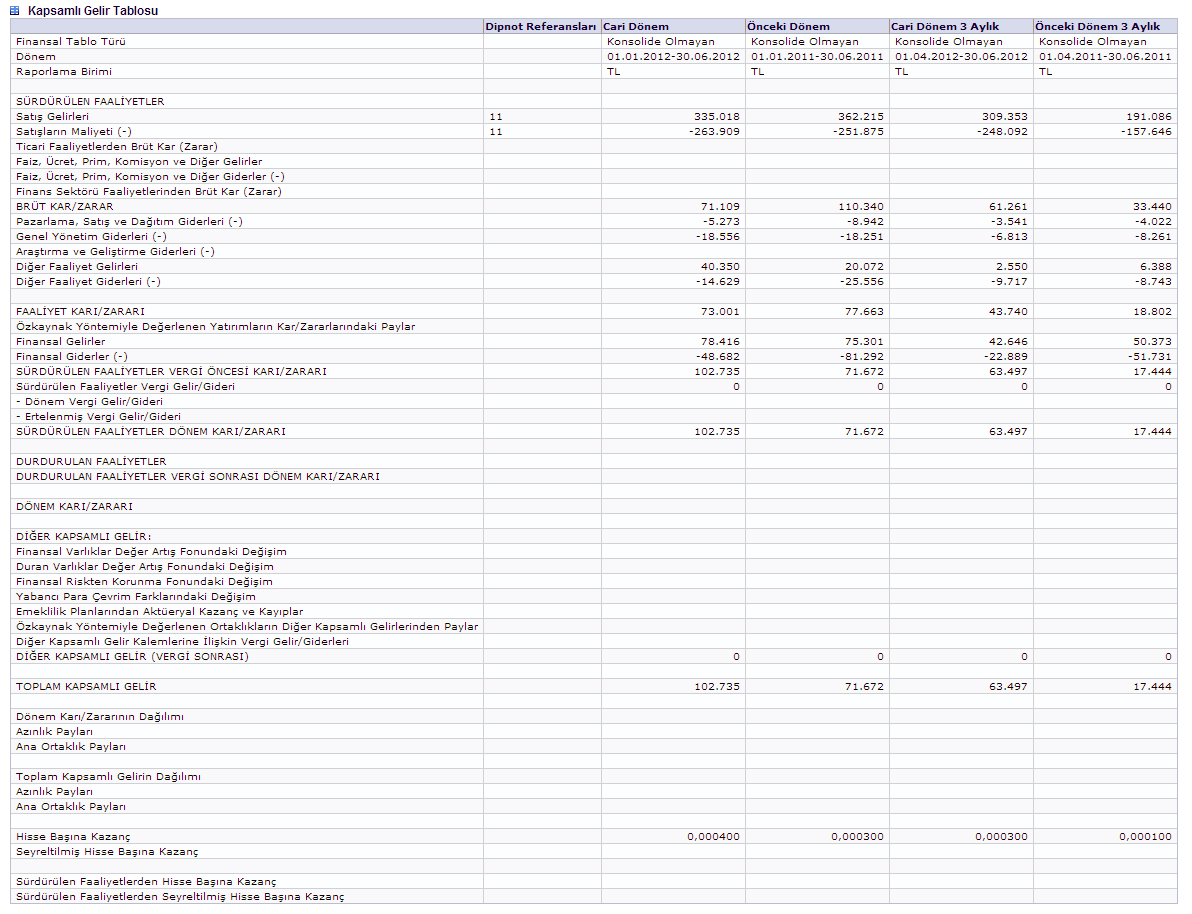Select the date range 01.04.2012-30.06.2012 cell
Image resolution: width=1192 pixels, height=914 pixels.
tap(961, 56)
